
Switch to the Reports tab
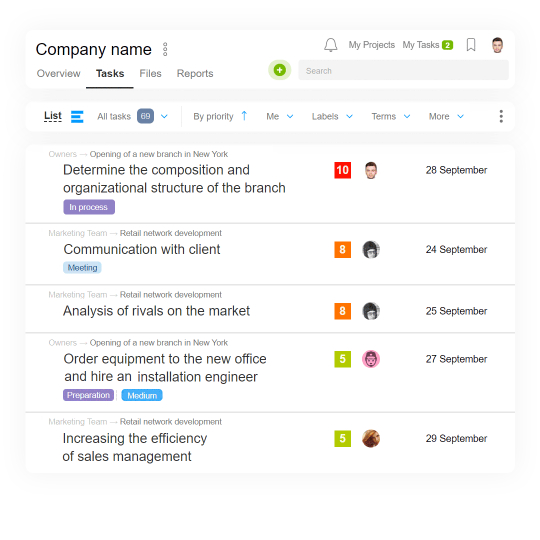pyautogui.click(x=195, y=73)
